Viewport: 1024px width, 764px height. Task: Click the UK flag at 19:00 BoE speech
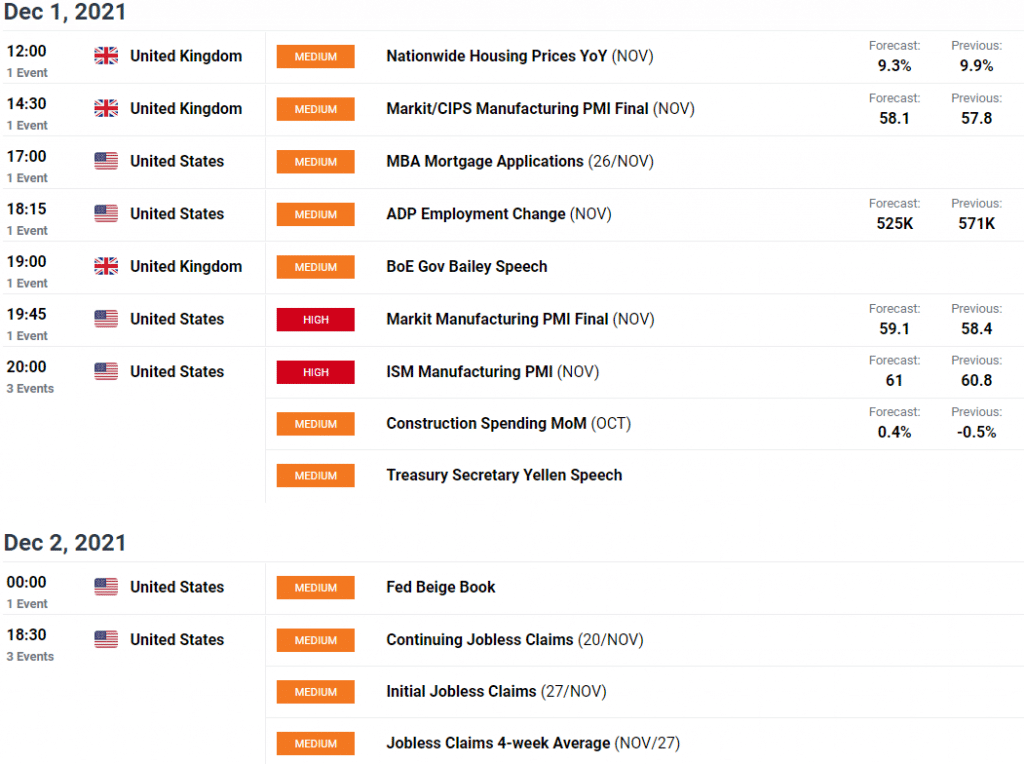tap(106, 266)
